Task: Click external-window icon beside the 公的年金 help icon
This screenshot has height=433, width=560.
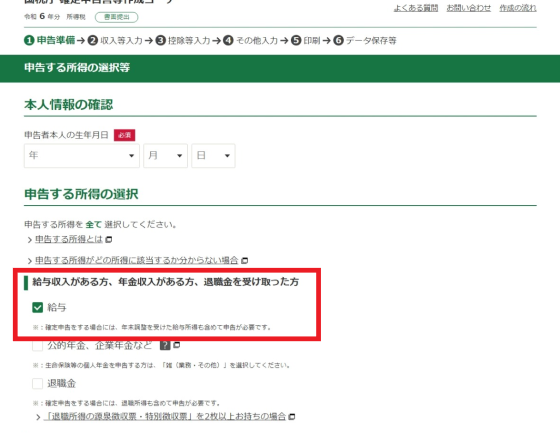Action: pos(176,345)
